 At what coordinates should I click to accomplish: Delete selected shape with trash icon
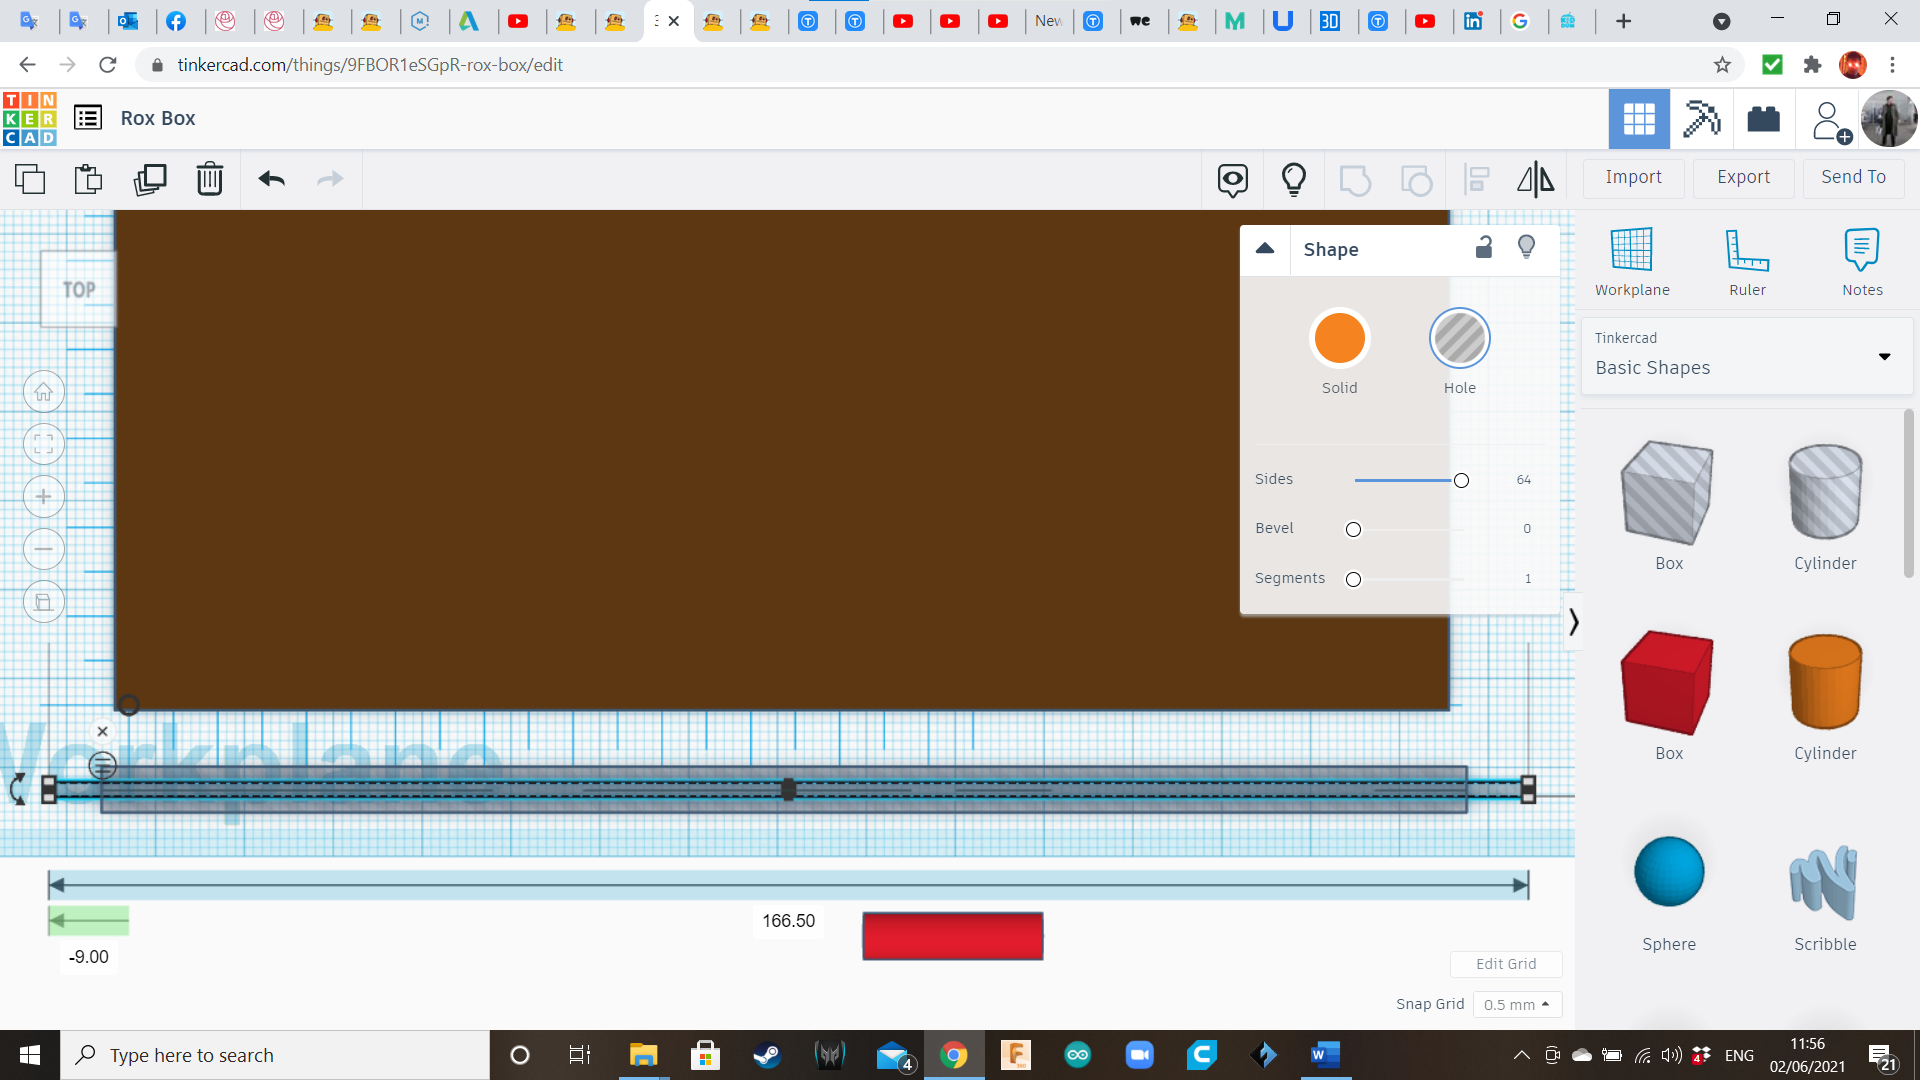[210, 179]
